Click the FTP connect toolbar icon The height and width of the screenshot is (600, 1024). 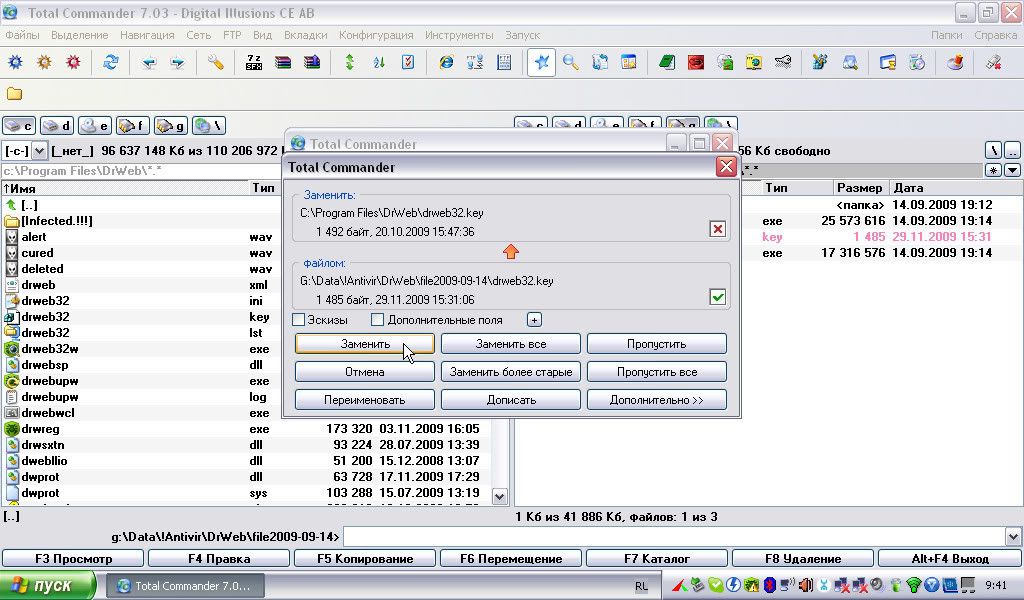475,63
